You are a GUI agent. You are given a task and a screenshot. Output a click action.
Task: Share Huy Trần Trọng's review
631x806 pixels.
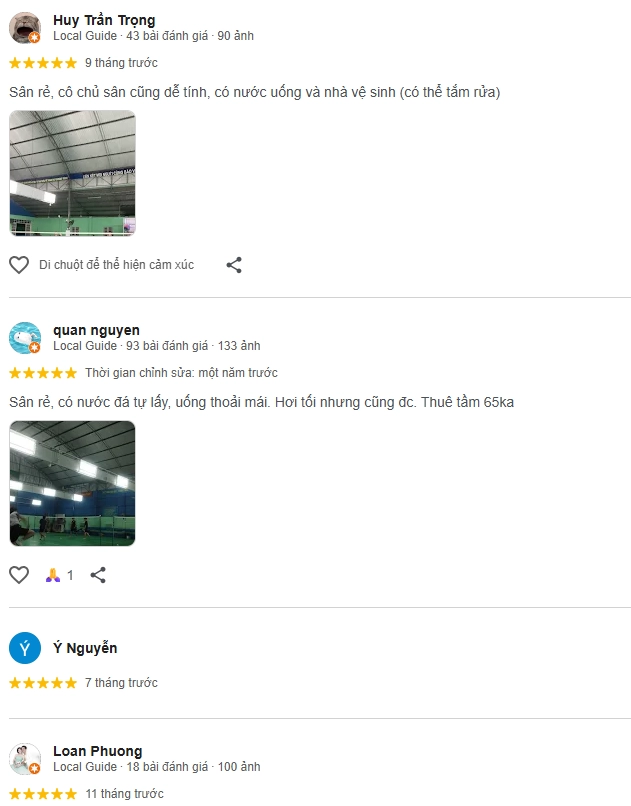(x=234, y=265)
